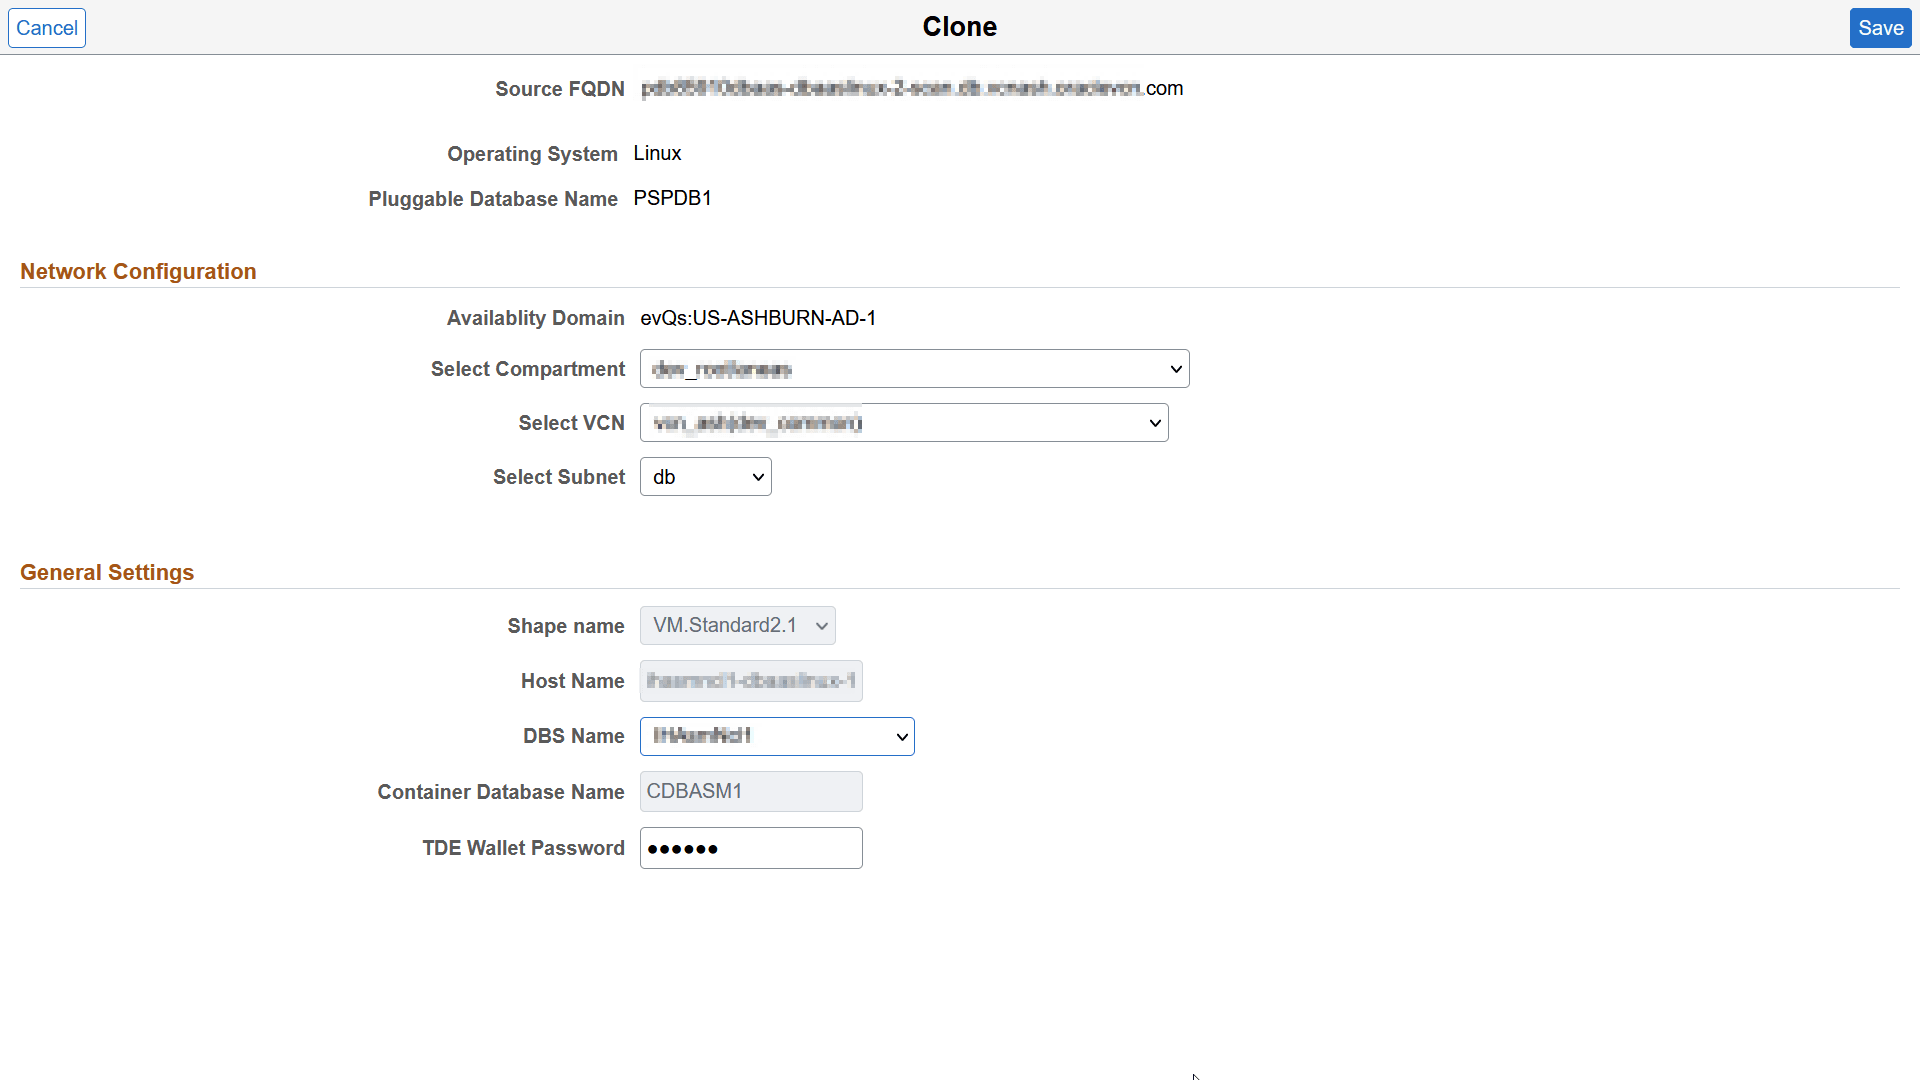Save the clone configuration
The image size is (1920, 1080).
coord(1880,27)
